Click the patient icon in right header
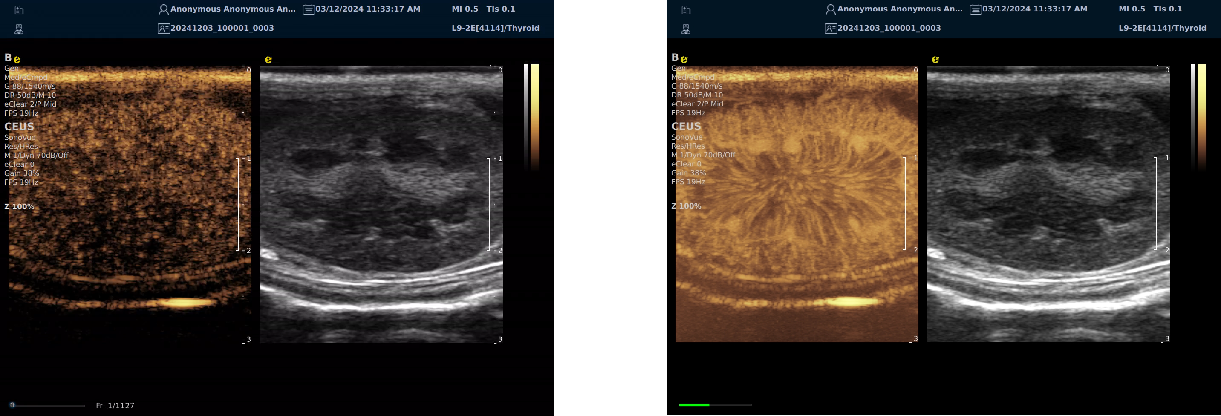 831,8
